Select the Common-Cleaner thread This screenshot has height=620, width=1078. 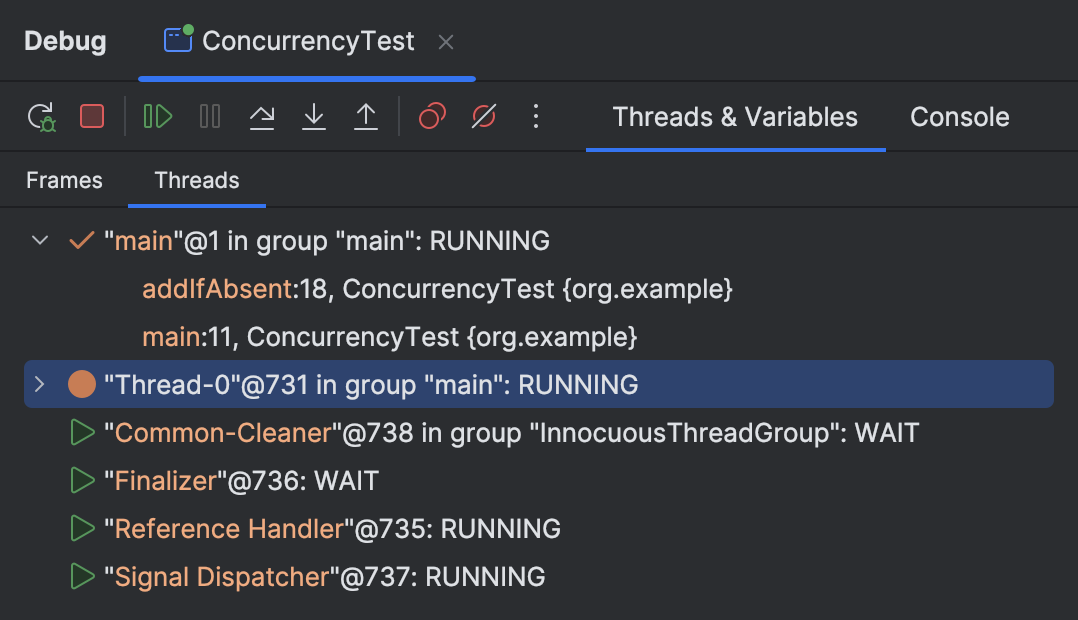point(300,432)
